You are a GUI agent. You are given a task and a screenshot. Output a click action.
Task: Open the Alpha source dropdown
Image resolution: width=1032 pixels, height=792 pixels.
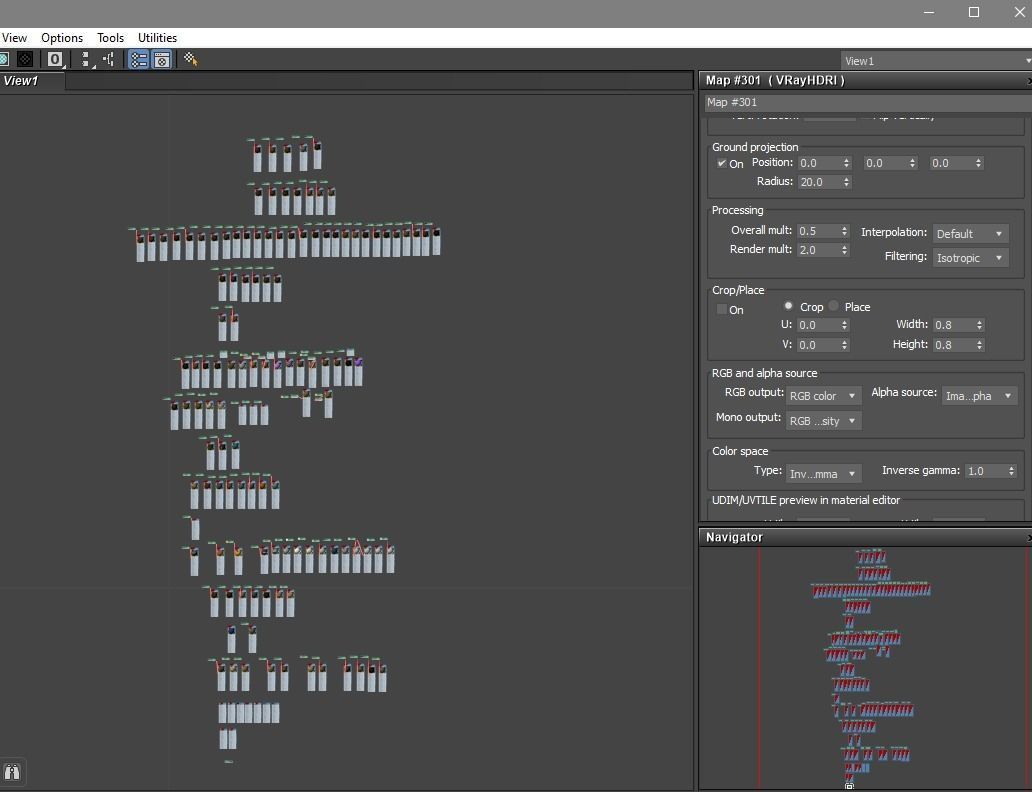979,396
